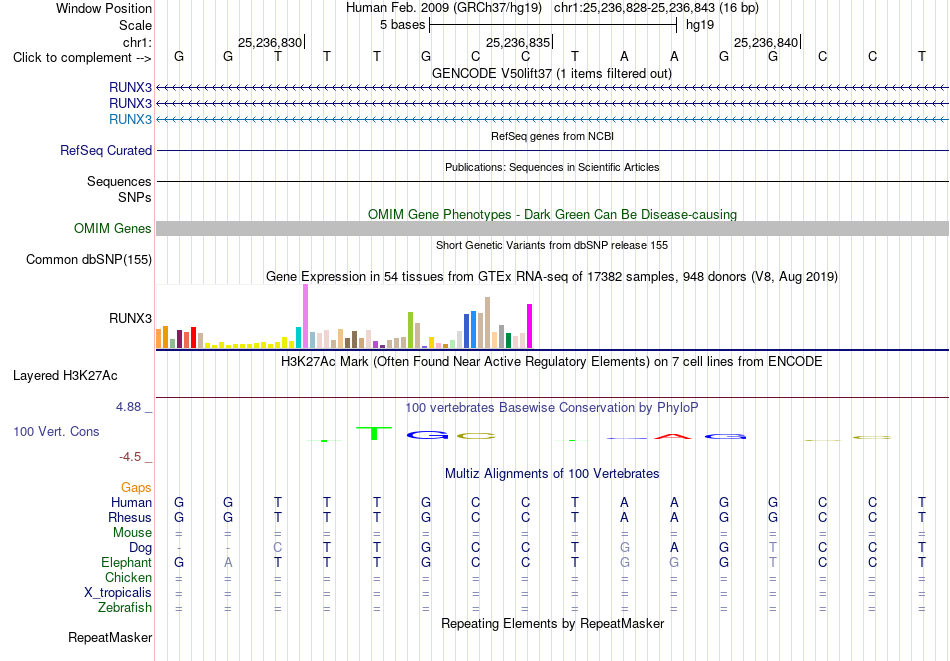Select the X_tropicalis alignment row label
This screenshot has width=950, height=661.
tap(118, 593)
